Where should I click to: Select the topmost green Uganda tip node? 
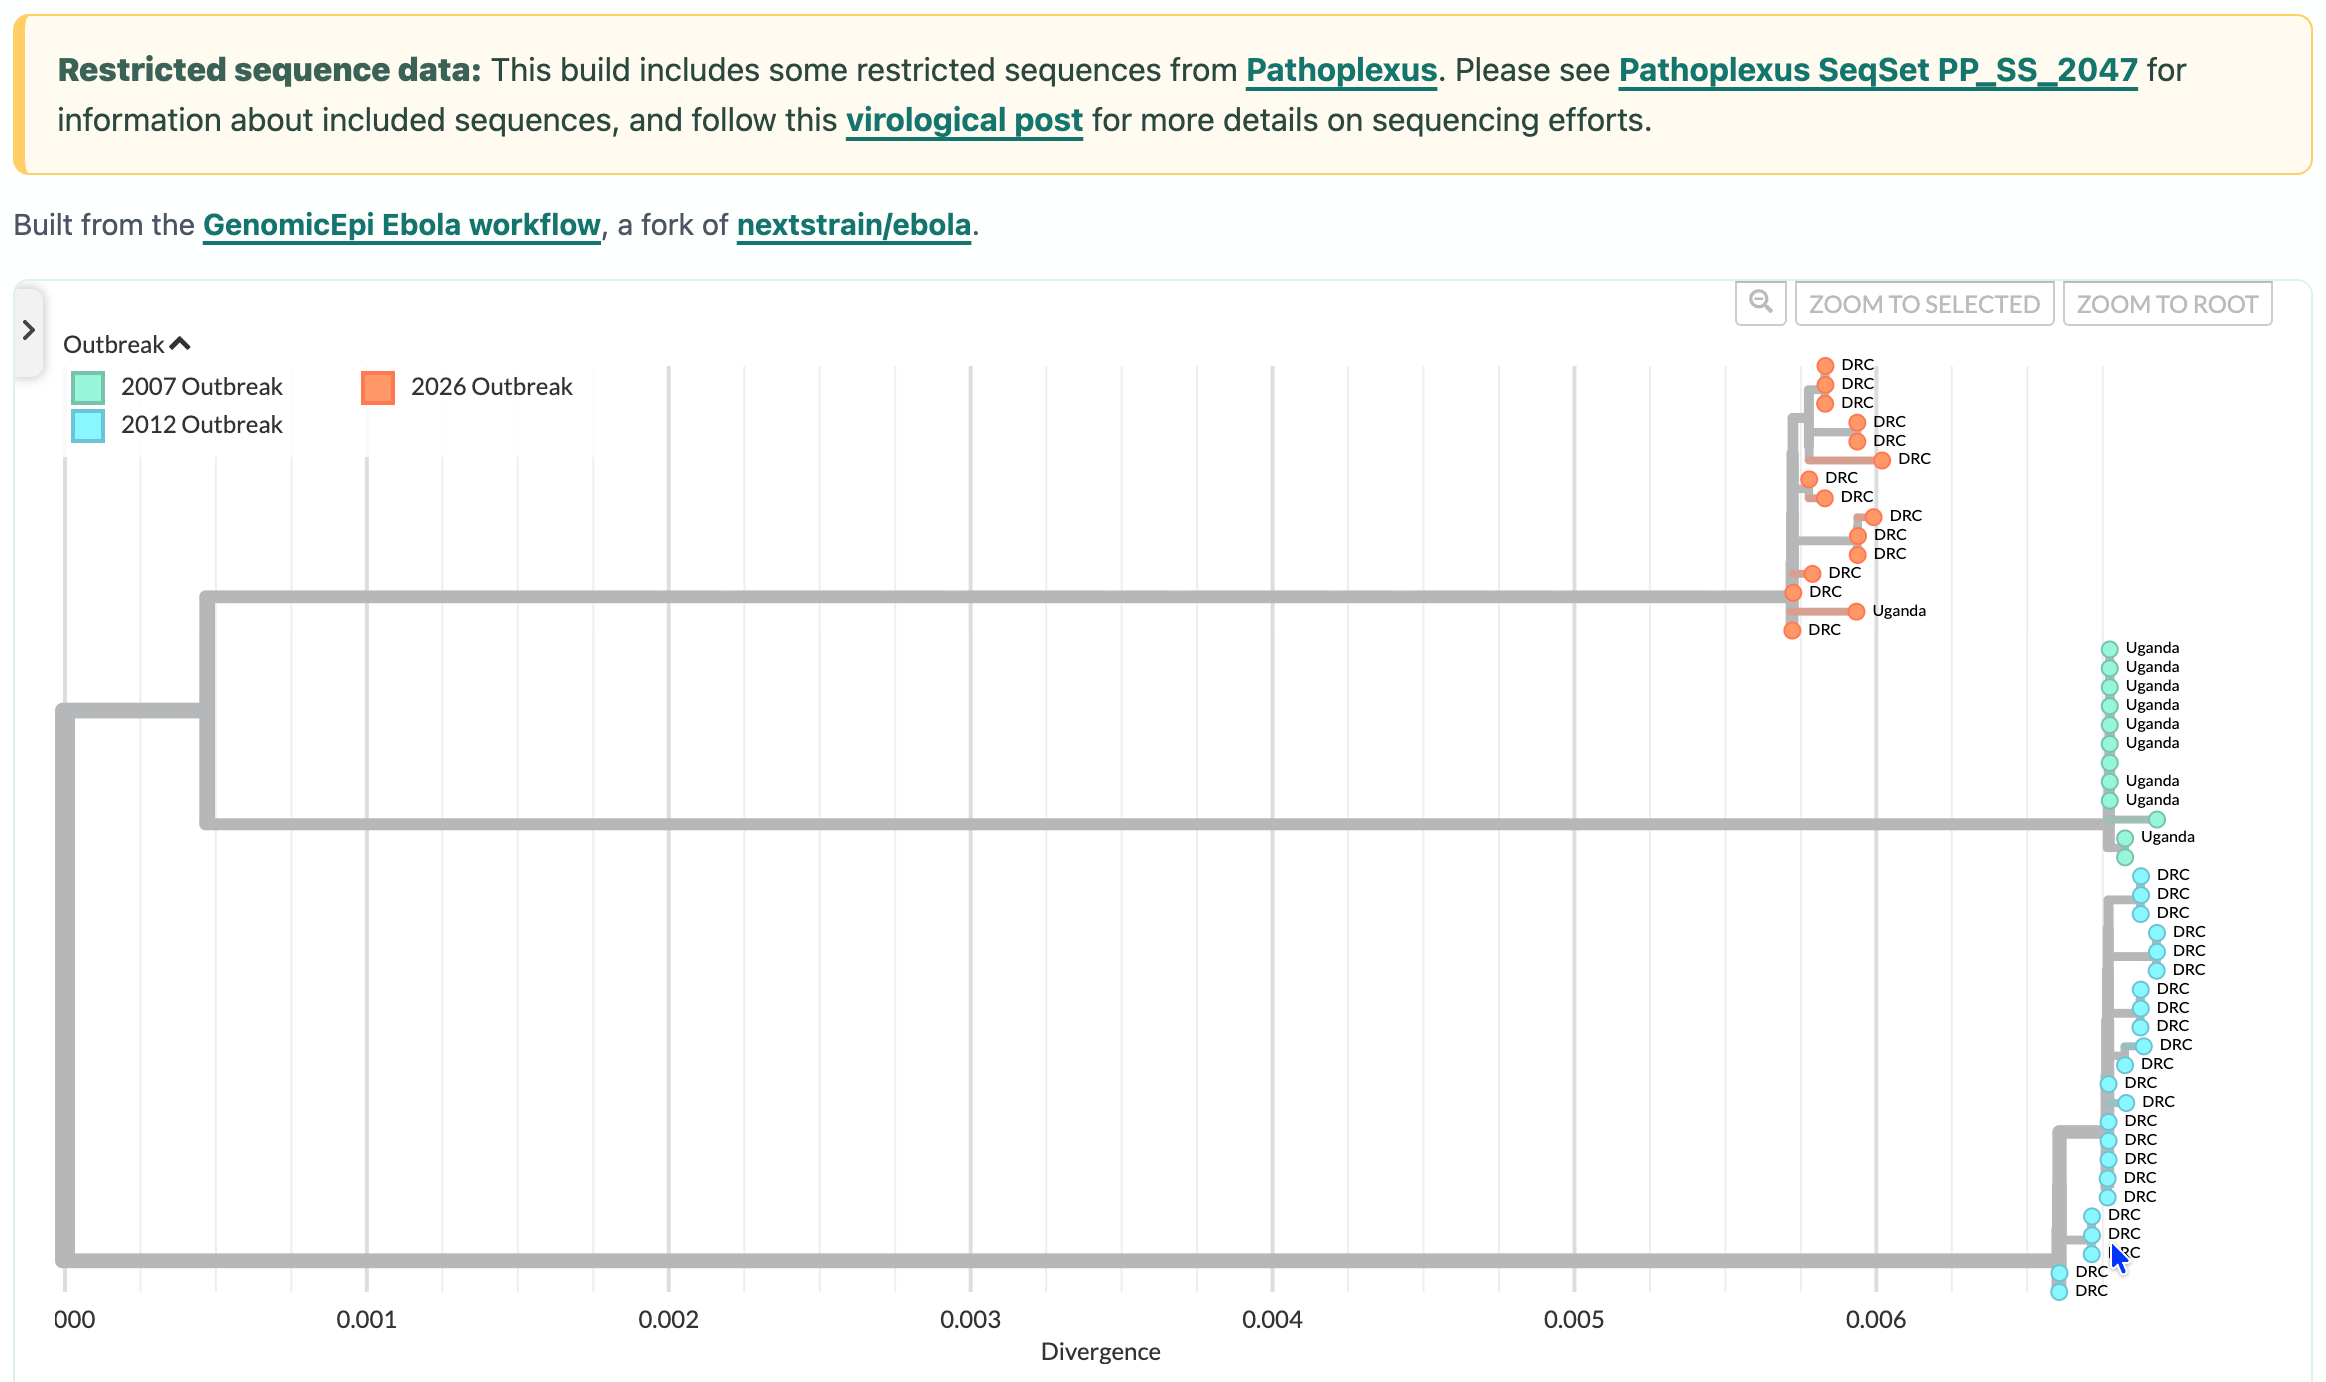click(x=2110, y=649)
